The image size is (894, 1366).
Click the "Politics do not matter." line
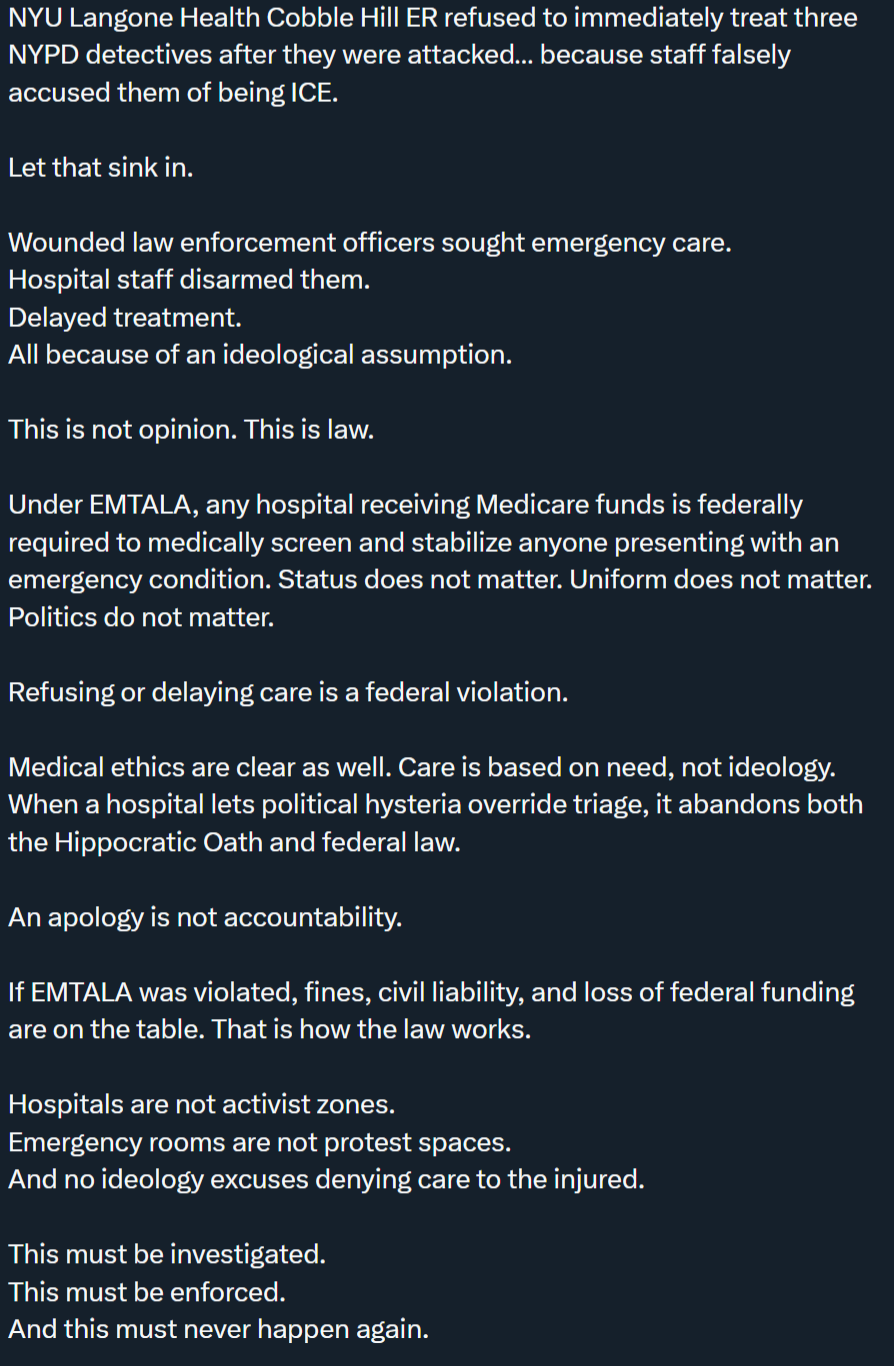[141, 617]
